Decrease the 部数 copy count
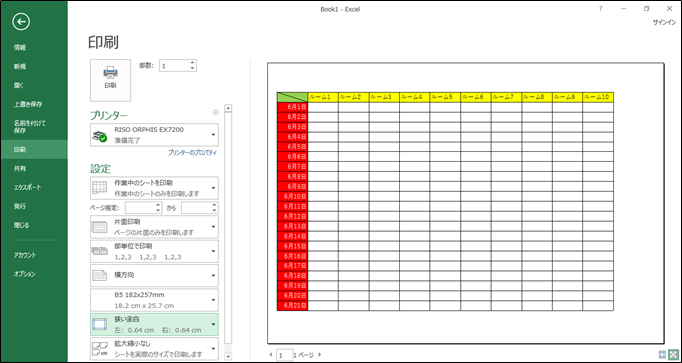682x363 pixels. pos(192,69)
